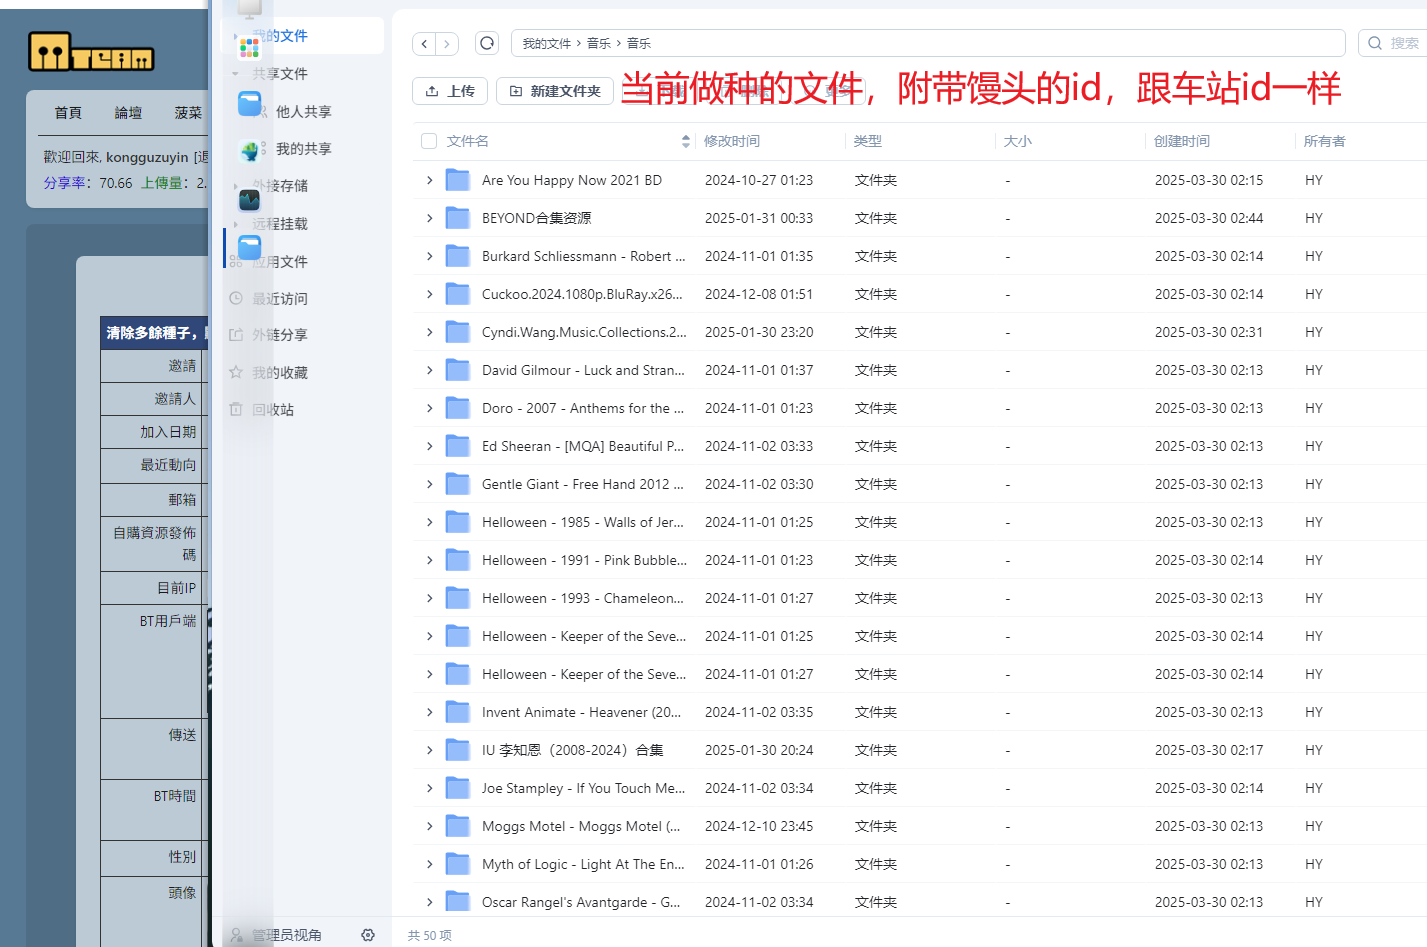Image resolution: width=1427 pixels, height=947 pixels.
Task: Click the 我的收藏 star icon
Action: point(236,372)
